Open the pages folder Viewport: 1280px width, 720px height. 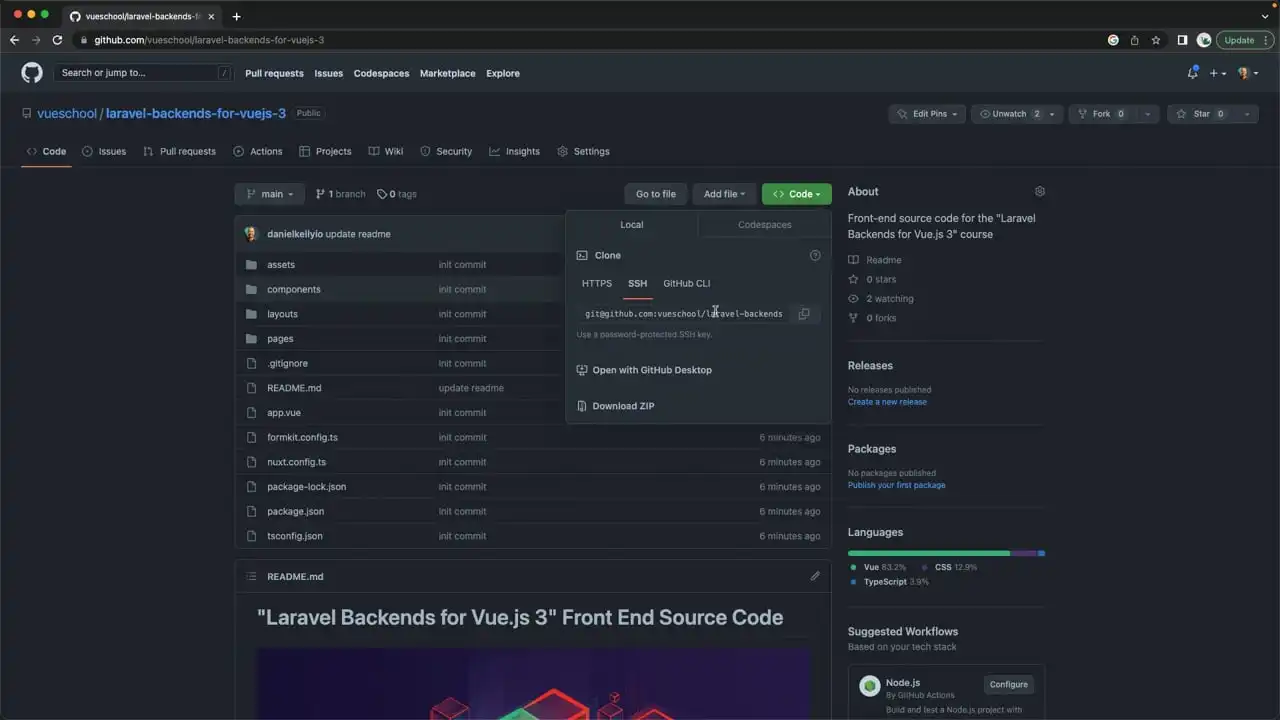pos(280,339)
